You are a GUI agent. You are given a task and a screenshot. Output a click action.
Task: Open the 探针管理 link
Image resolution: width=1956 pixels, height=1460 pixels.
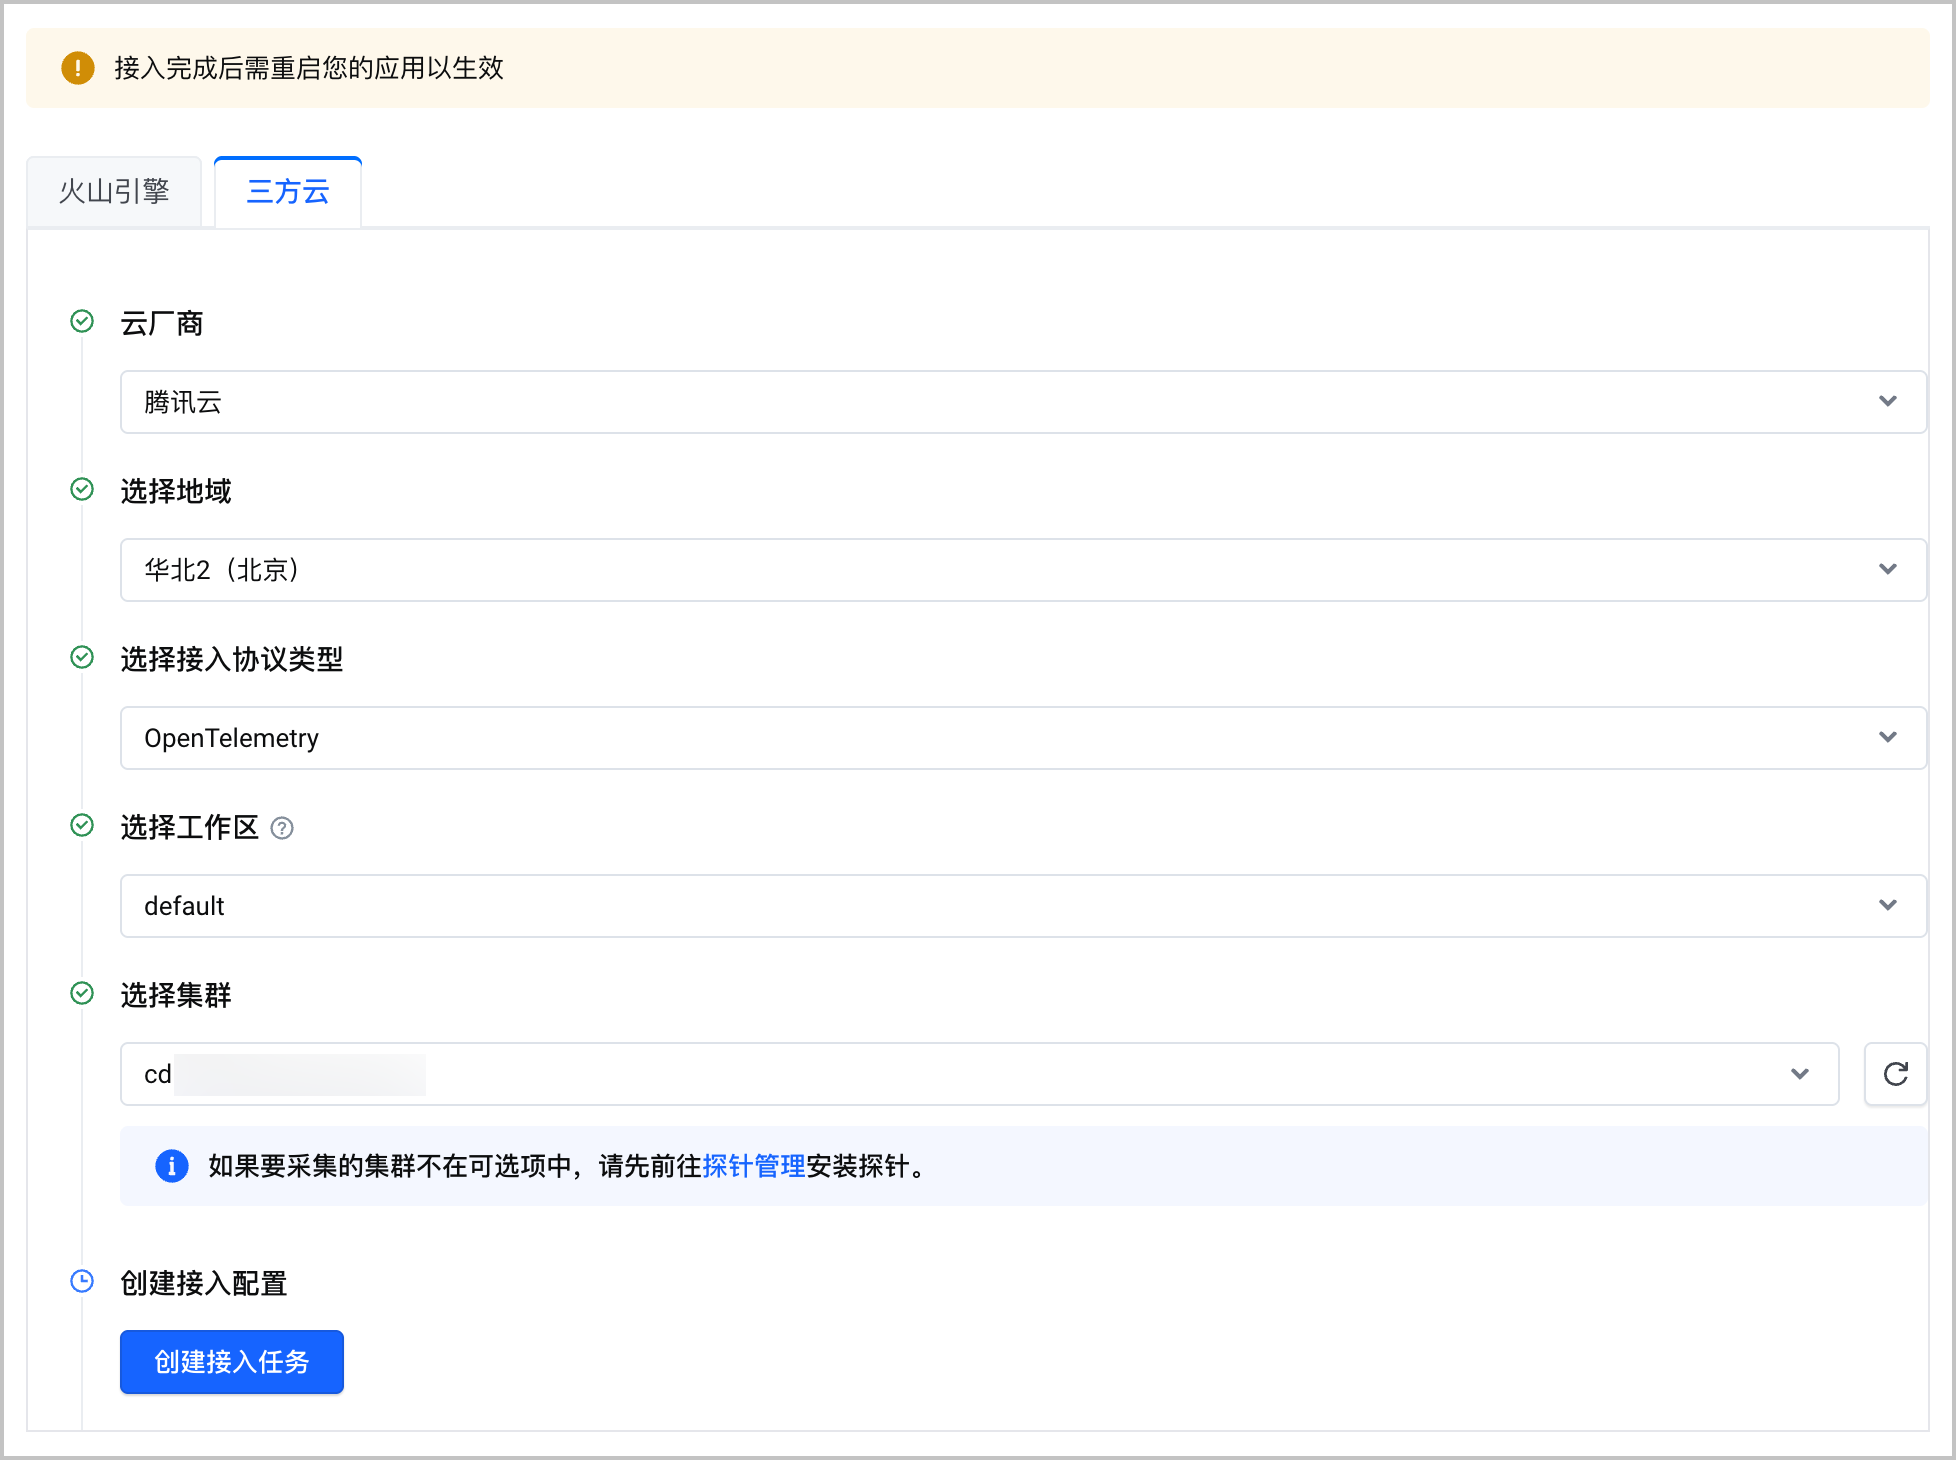(x=754, y=1166)
